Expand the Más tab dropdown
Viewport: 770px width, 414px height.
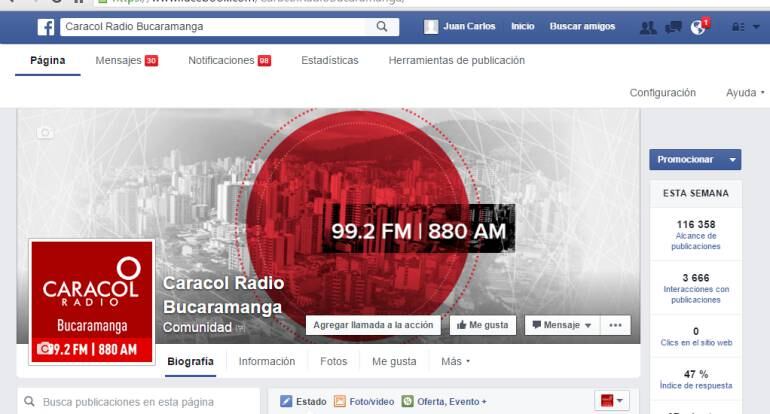pyautogui.click(x=455, y=361)
